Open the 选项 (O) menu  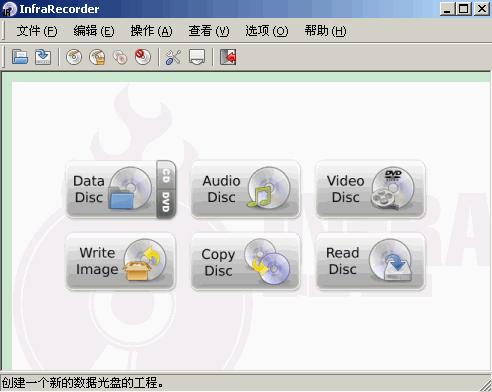(267, 31)
